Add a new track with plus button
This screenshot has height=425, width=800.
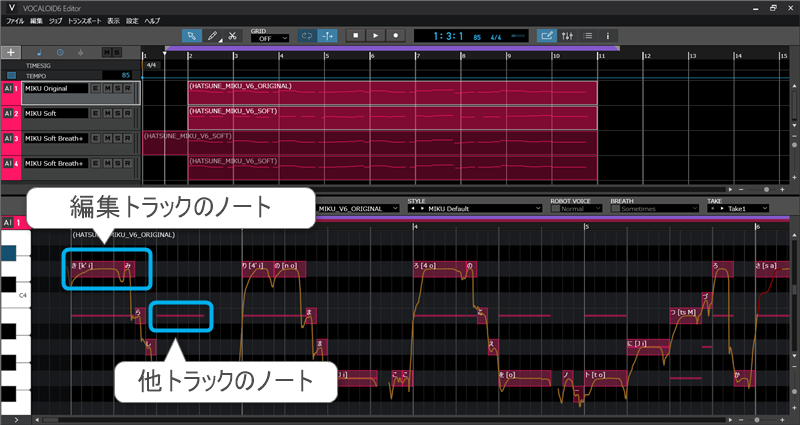[11, 53]
